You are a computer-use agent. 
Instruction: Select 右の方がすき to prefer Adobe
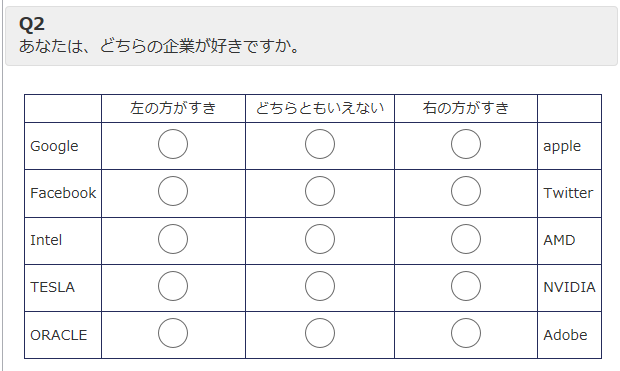(x=466, y=333)
